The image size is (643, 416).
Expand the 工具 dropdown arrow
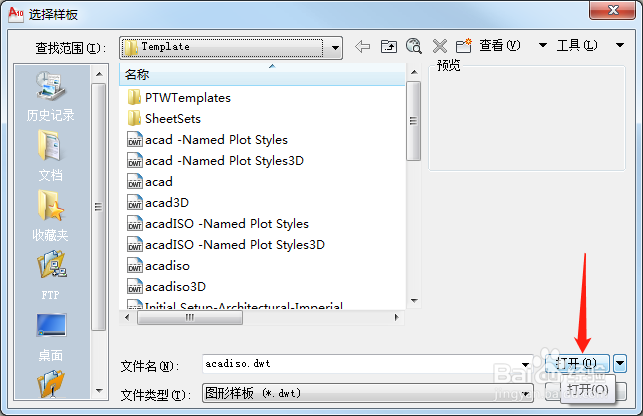pos(620,45)
